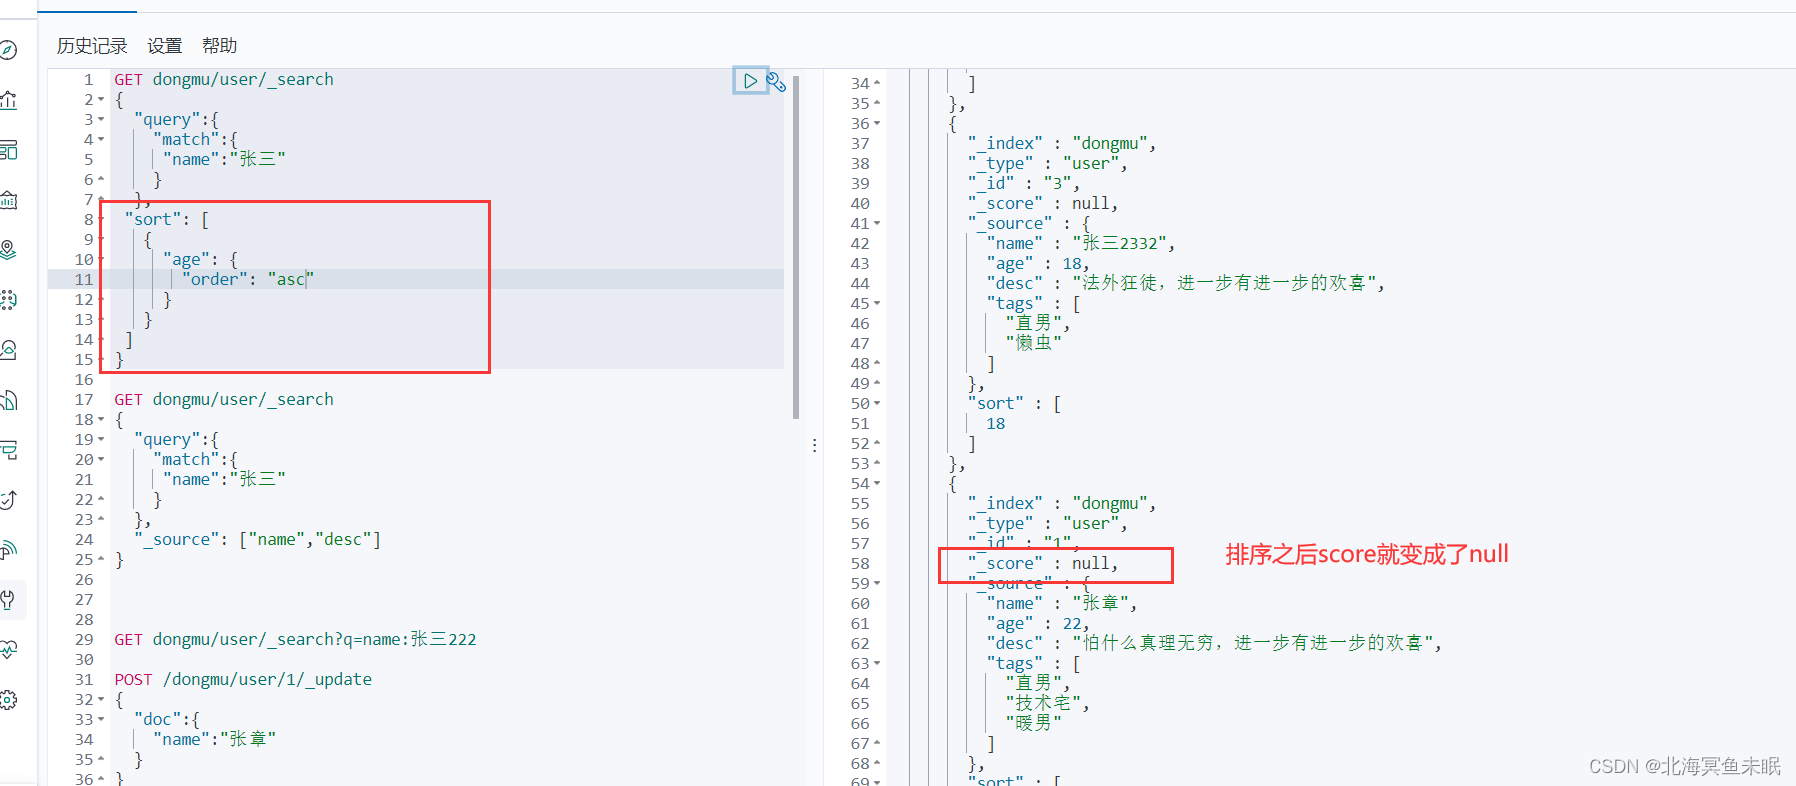
Task: Open the Machine Learning icon in the sidebar
Action: coord(8,300)
